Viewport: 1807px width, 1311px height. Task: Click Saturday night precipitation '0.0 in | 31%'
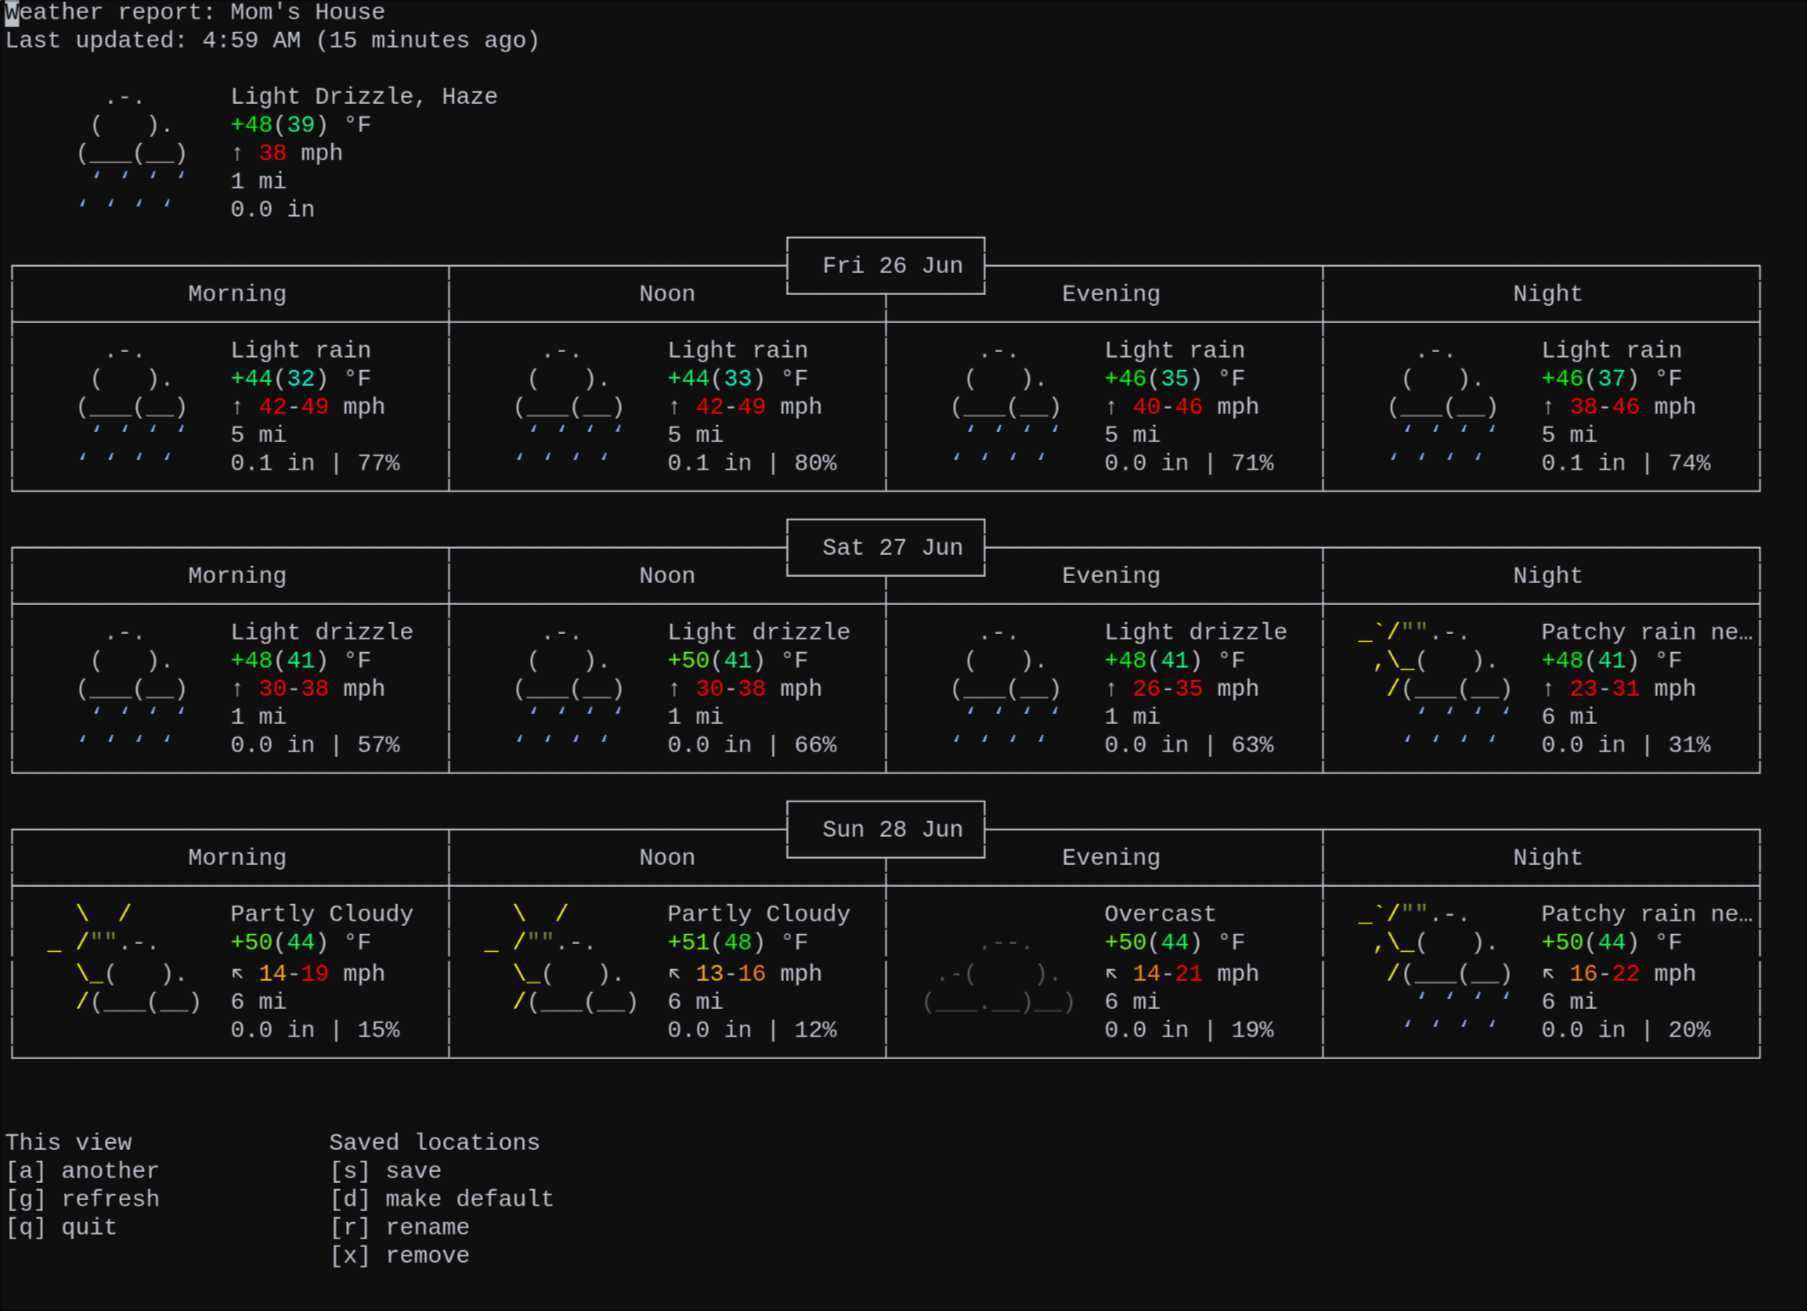[1626, 745]
